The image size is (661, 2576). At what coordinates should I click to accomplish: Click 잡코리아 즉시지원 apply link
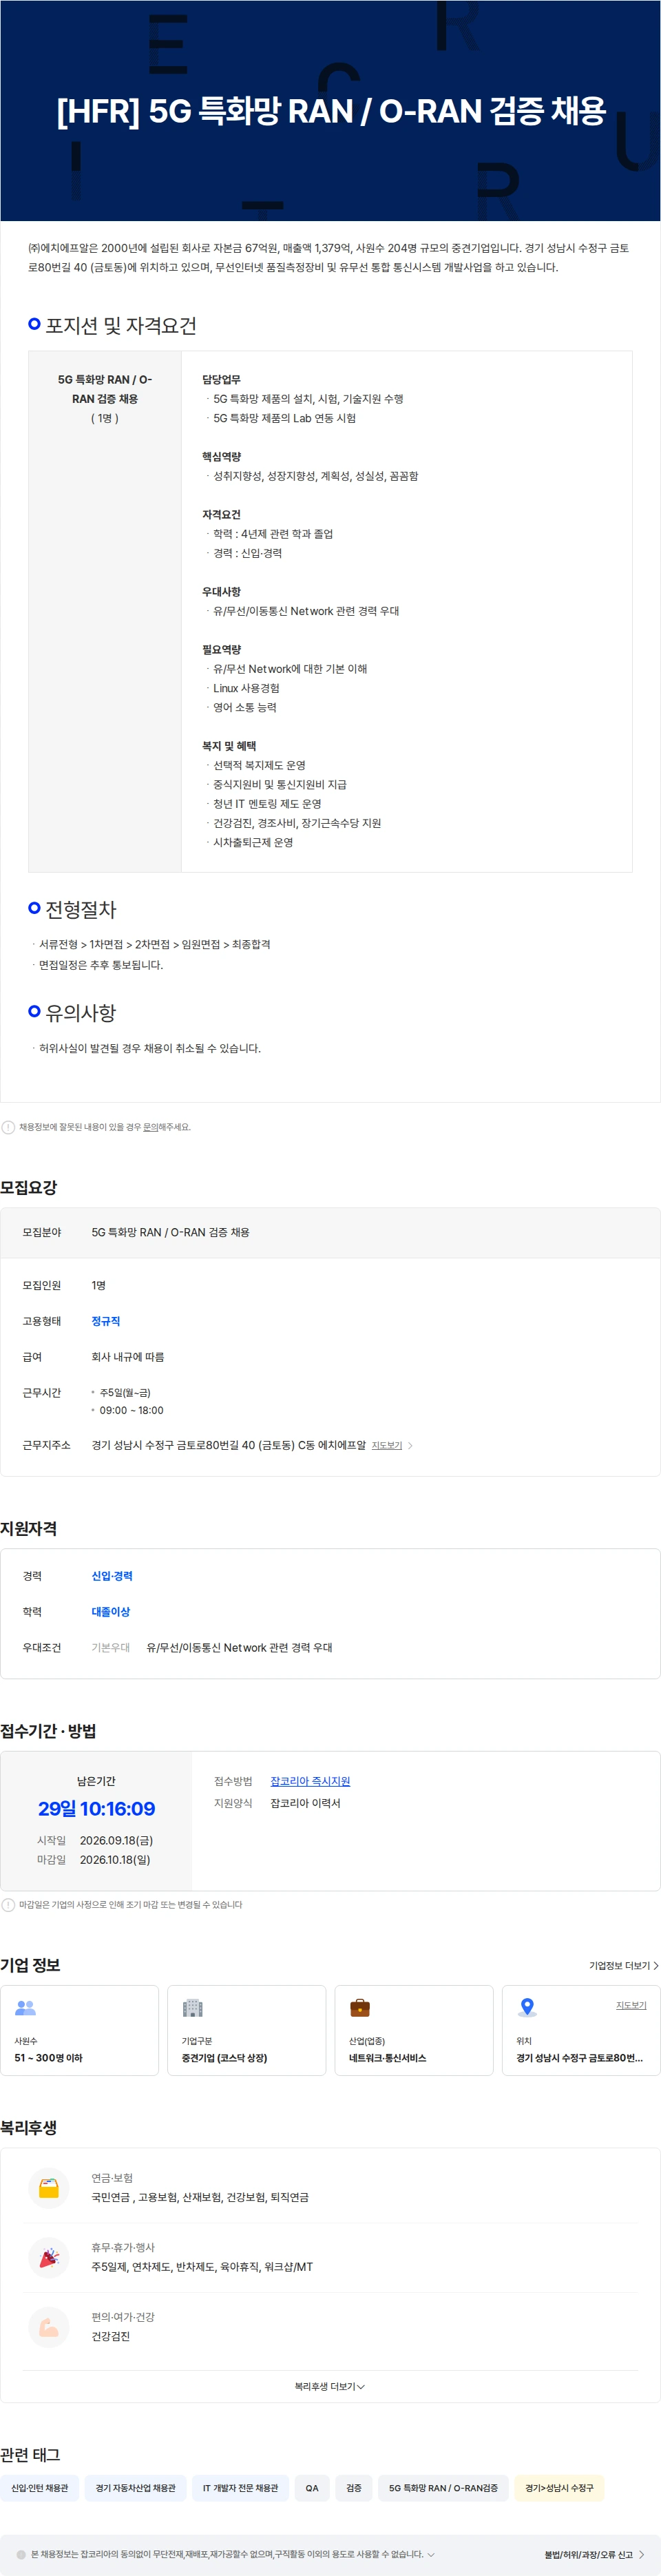[x=310, y=1781]
